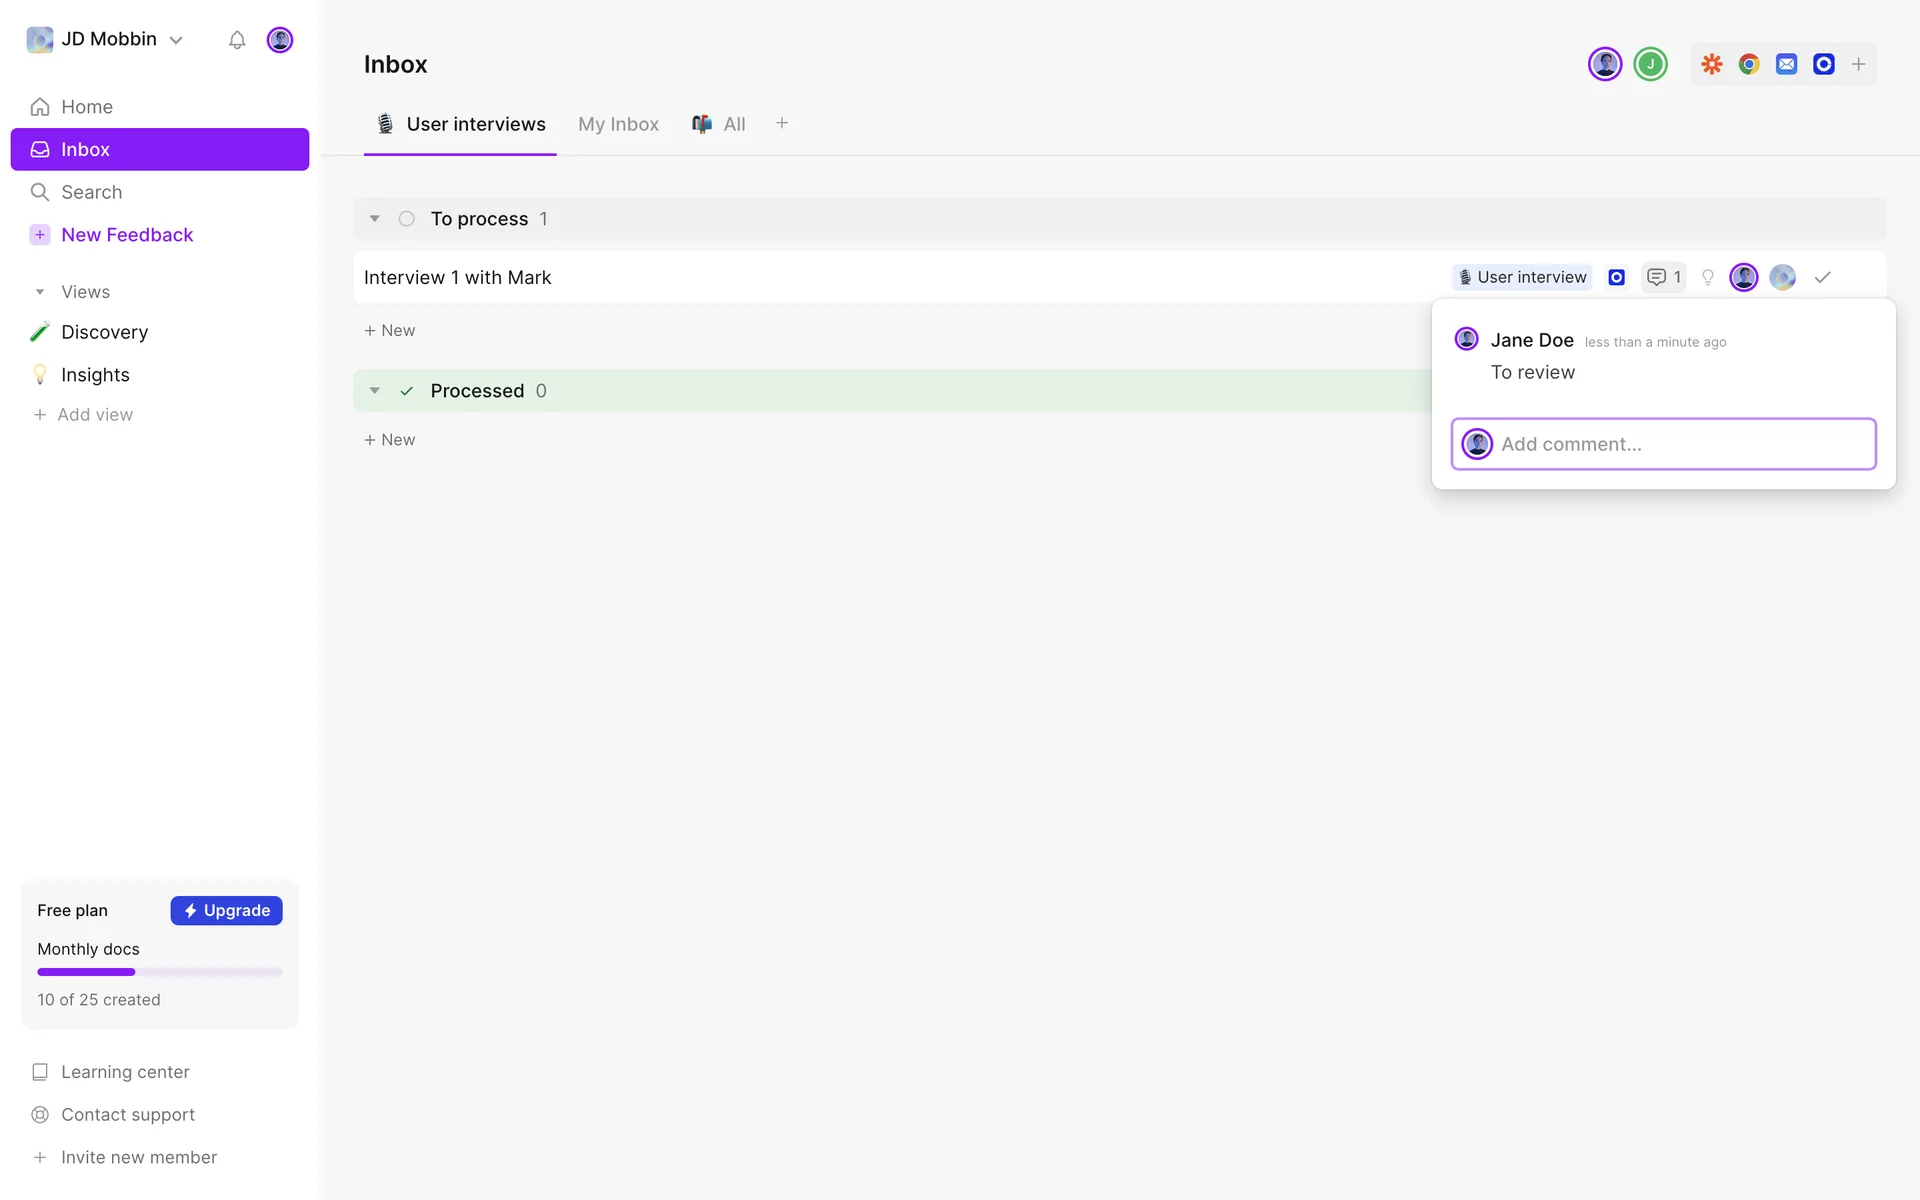Image resolution: width=1920 pixels, height=1200 pixels.
Task: Collapse the Processed group
Action: [374, 391]
